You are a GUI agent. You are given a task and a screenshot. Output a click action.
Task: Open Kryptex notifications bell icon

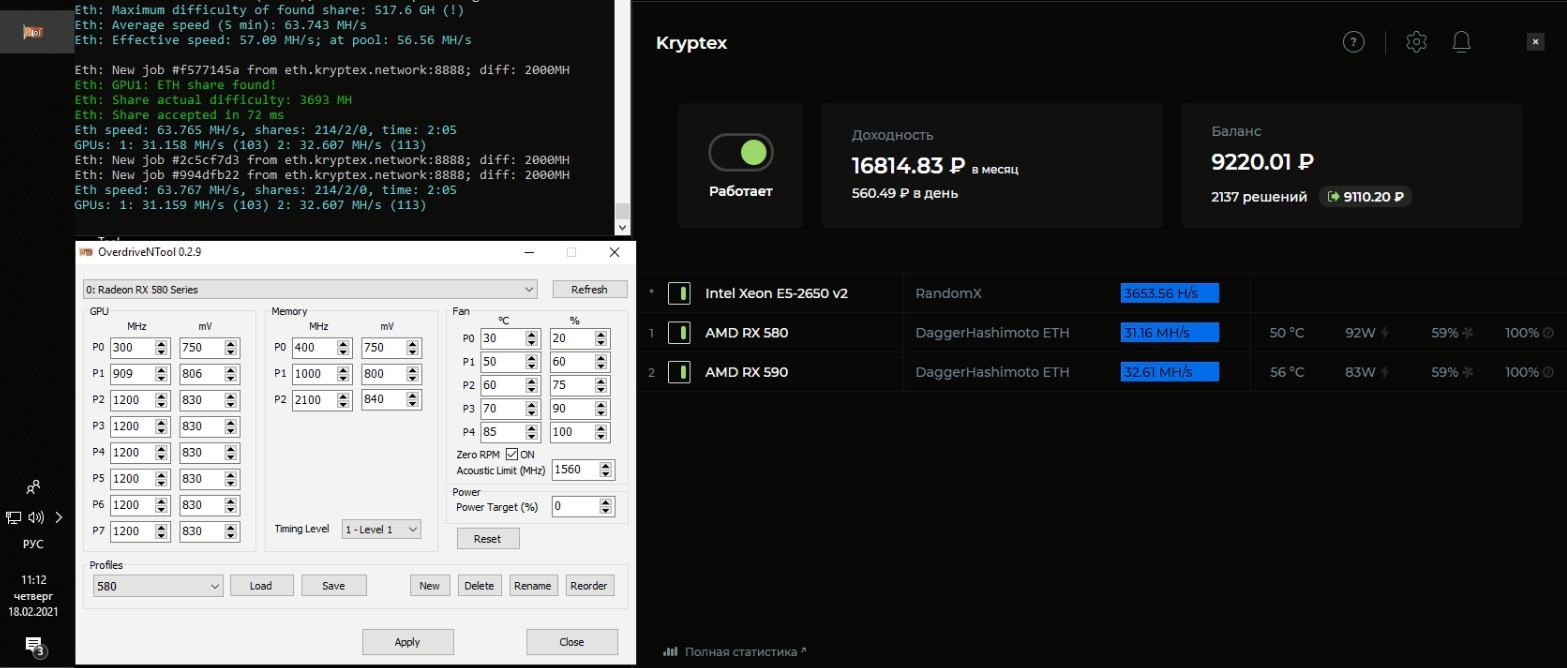click(1461, 42)
